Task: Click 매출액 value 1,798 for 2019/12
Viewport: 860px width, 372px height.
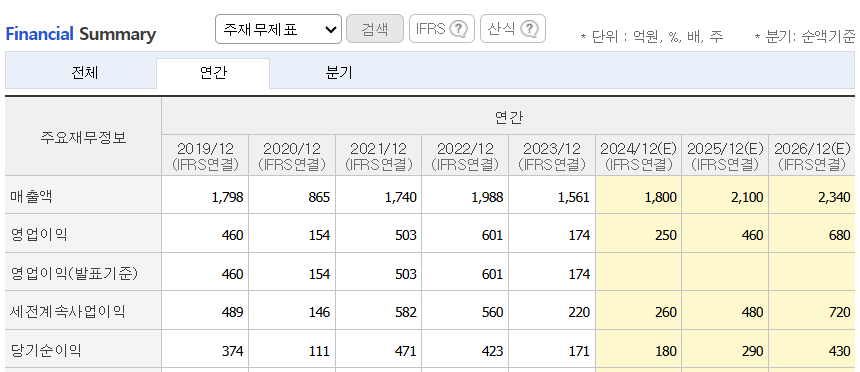Action: coord(227,197)
